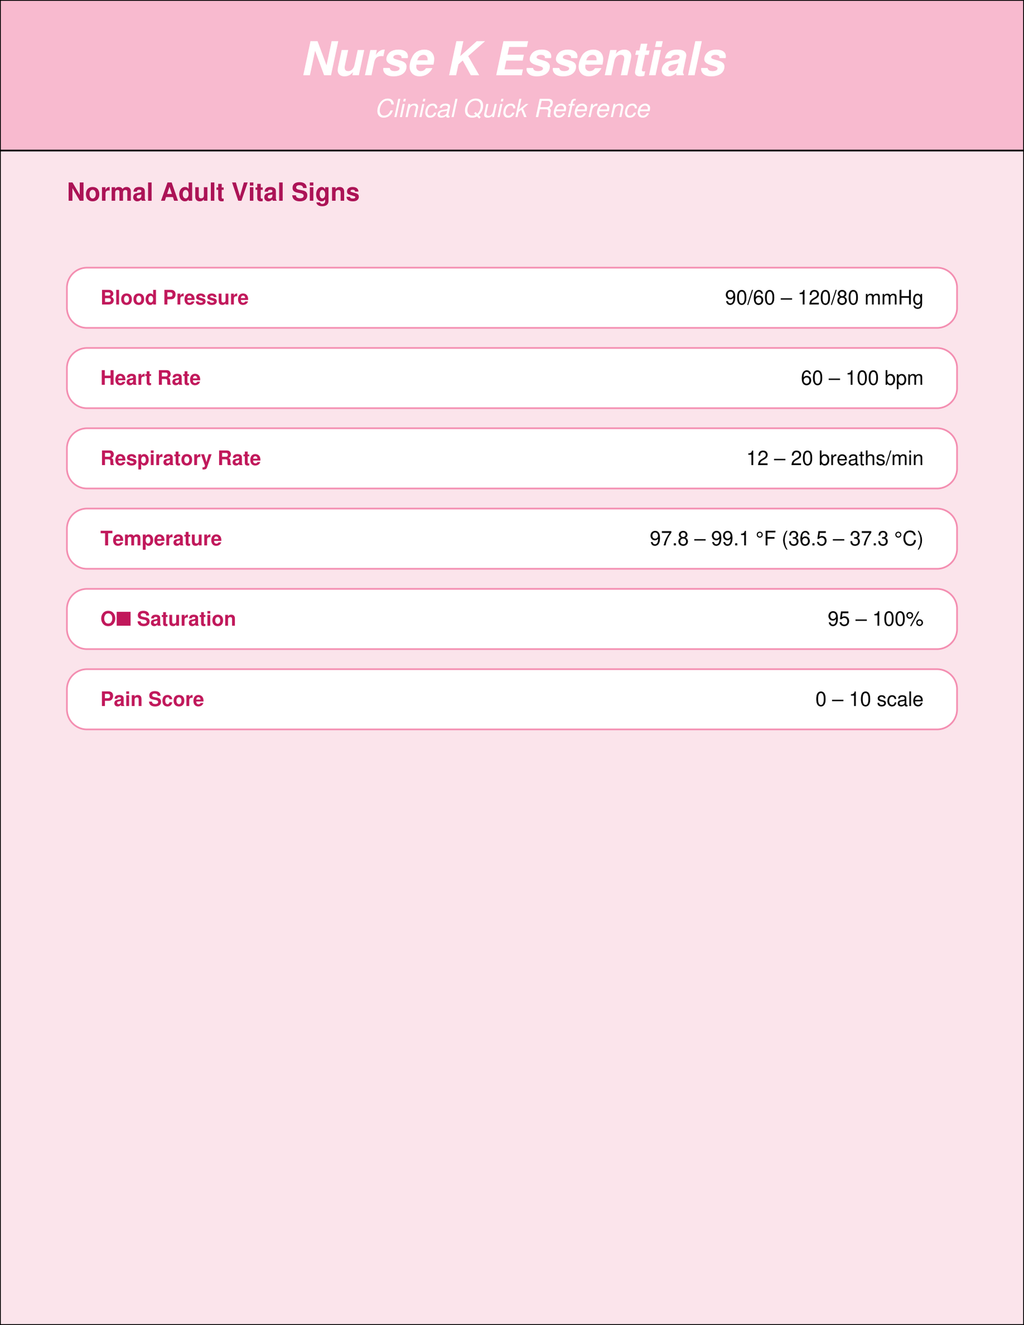Click the 95 – 100% value
The image size is (1024, 1325).
(x=875, y=619)
